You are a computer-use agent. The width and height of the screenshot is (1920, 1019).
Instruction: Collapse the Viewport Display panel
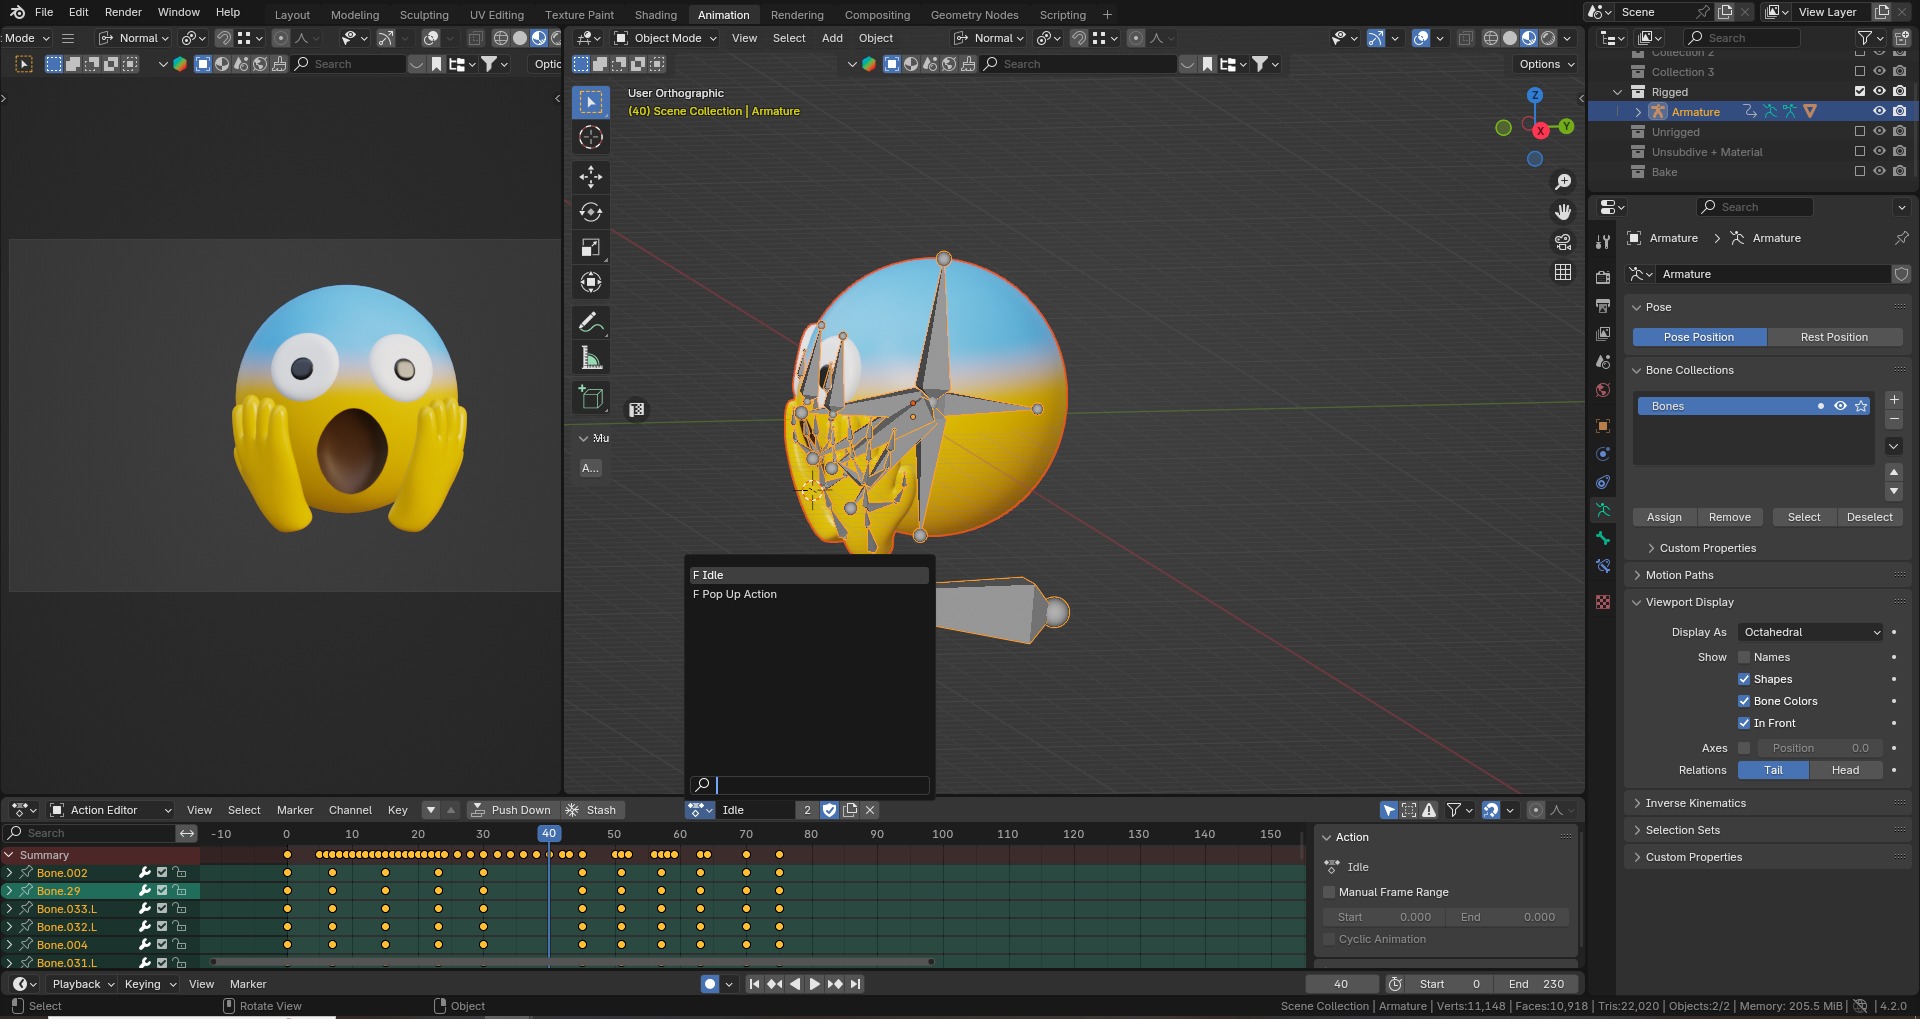coord(1688,602)
